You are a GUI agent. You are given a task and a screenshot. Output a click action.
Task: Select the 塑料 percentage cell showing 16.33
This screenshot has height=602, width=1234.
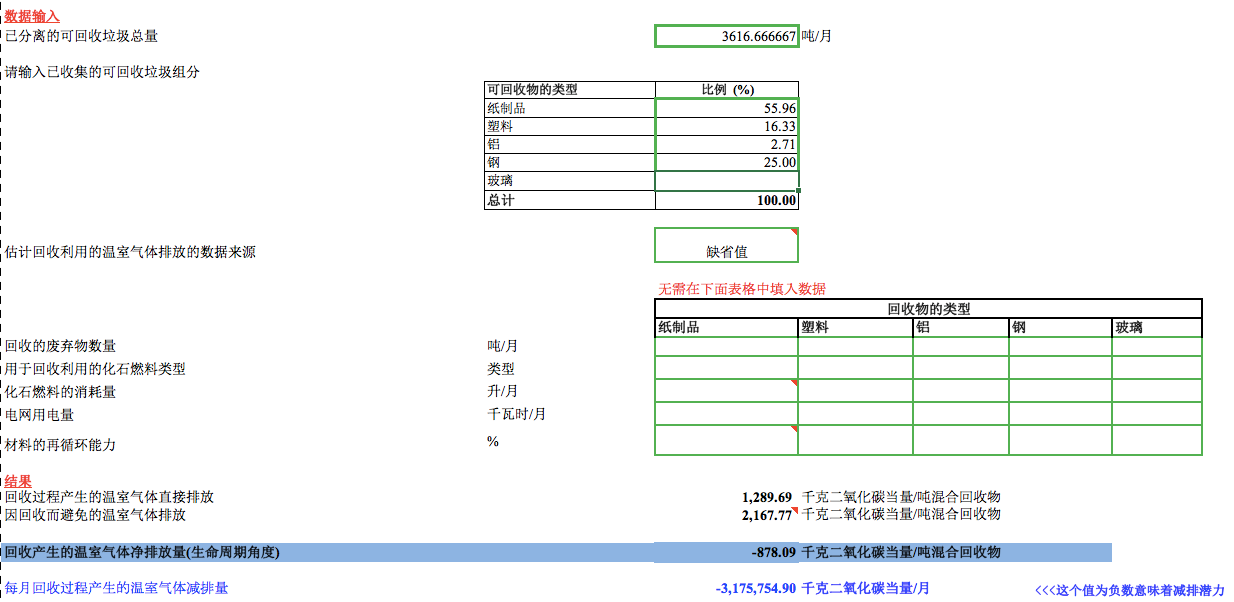[x=726, y=126]
